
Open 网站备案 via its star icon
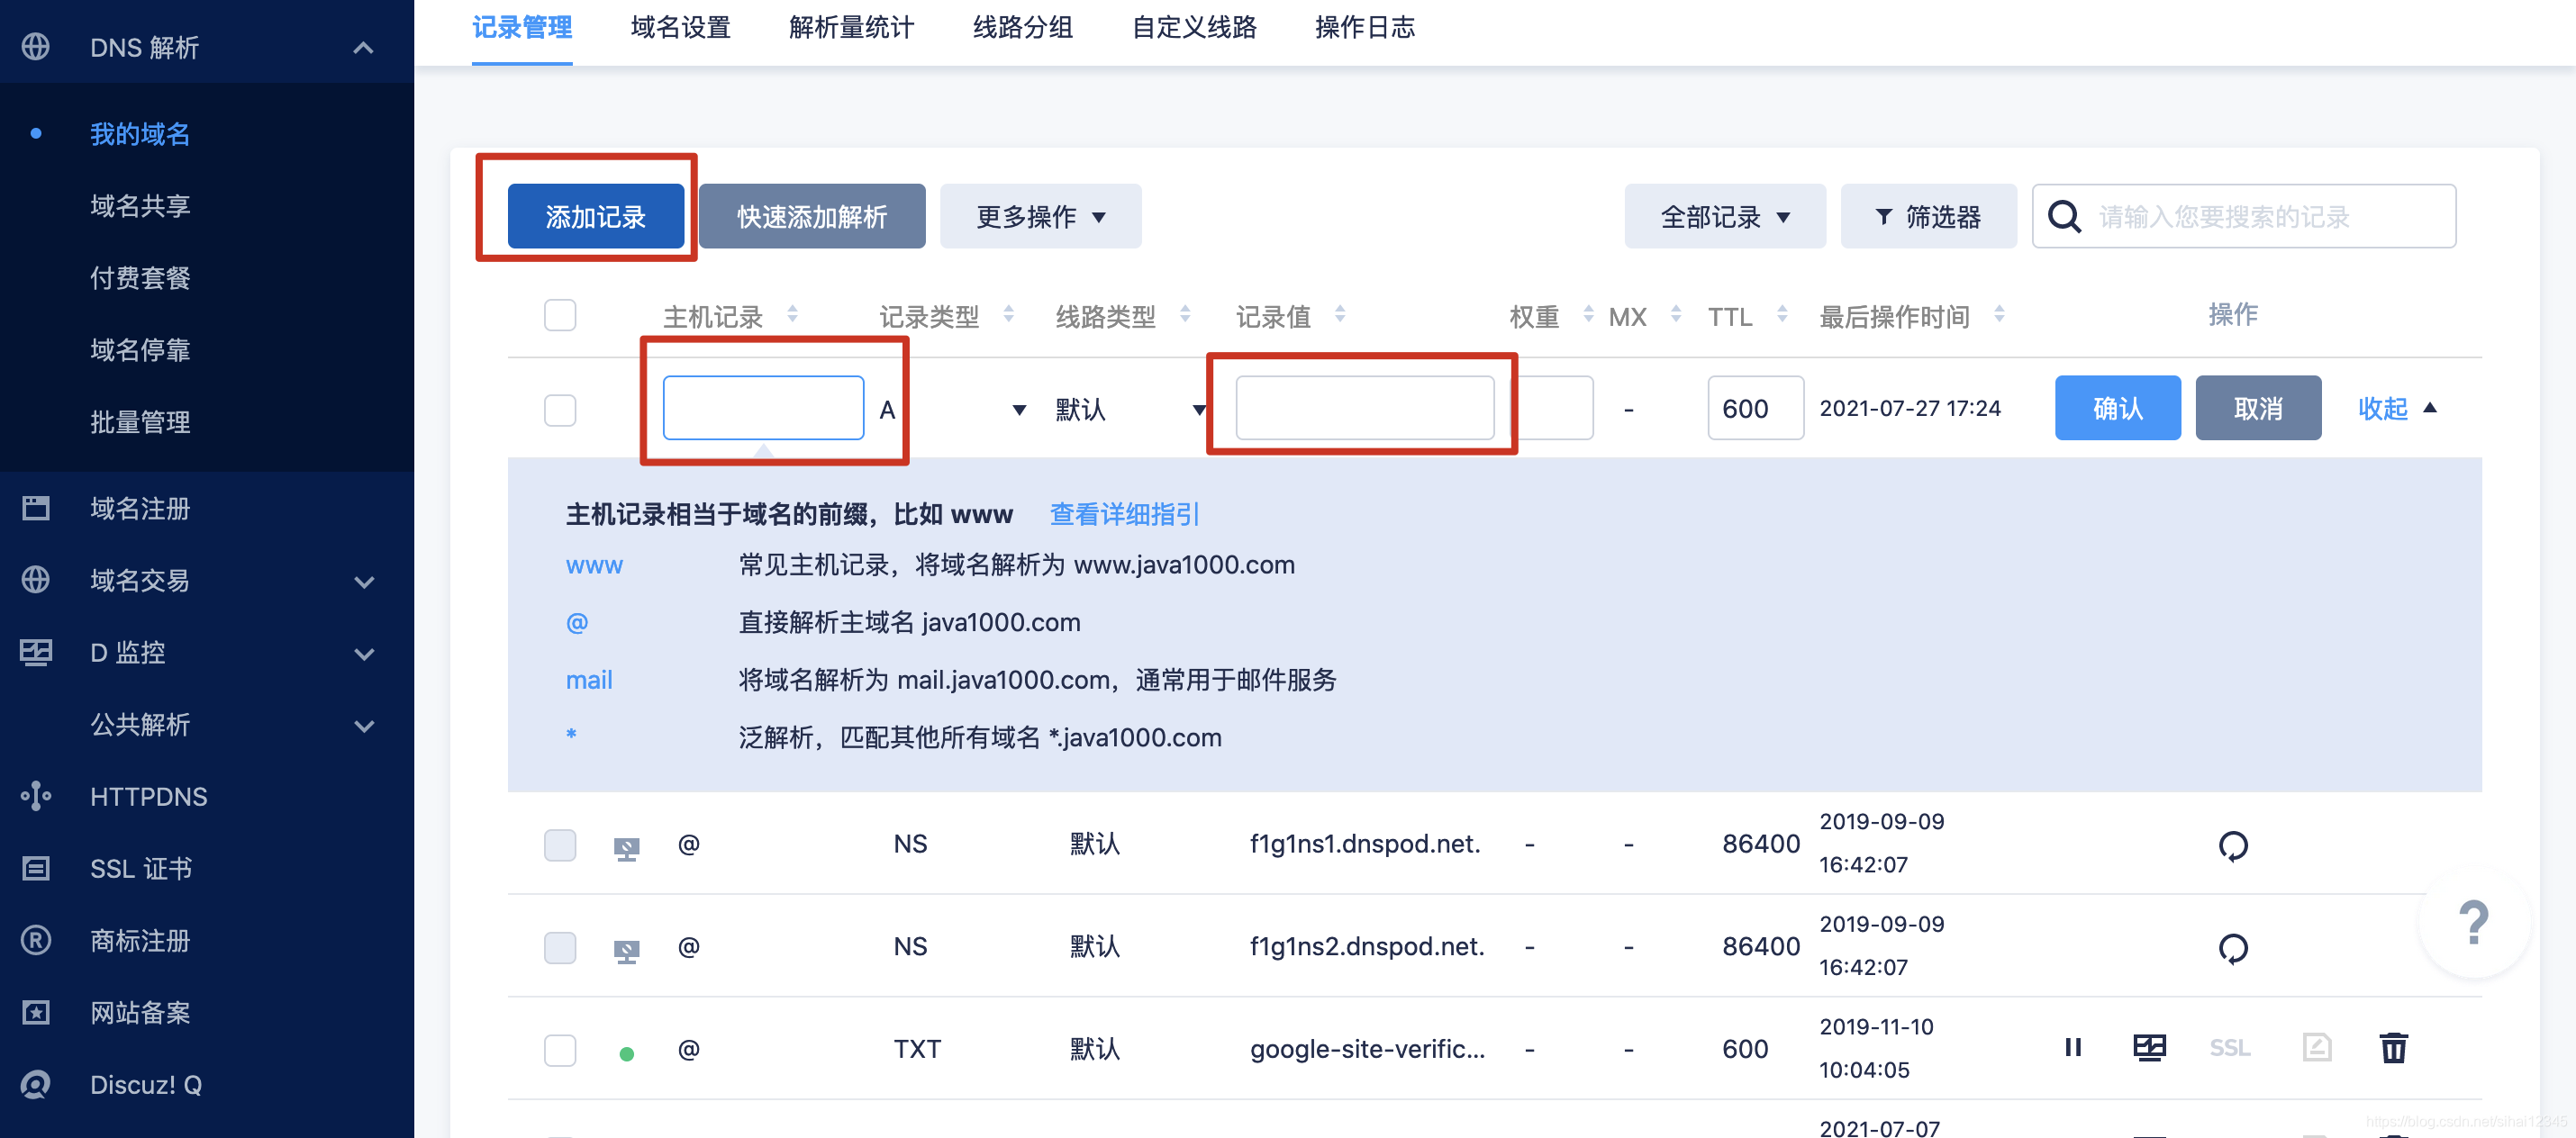point(36,1012)
